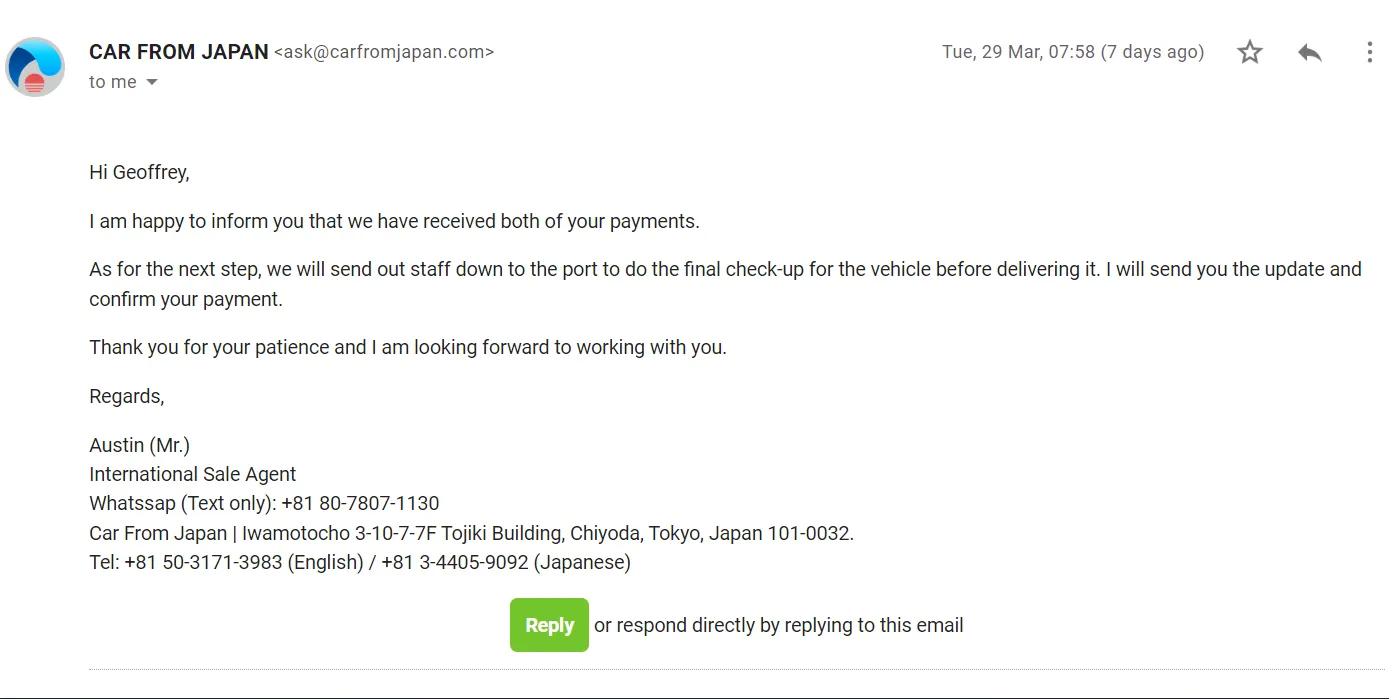The width and height of the screenshot is (1389, 699).
Task: Click the 'Hi Geoffrey,' greeting line
Action: [139, 172]
